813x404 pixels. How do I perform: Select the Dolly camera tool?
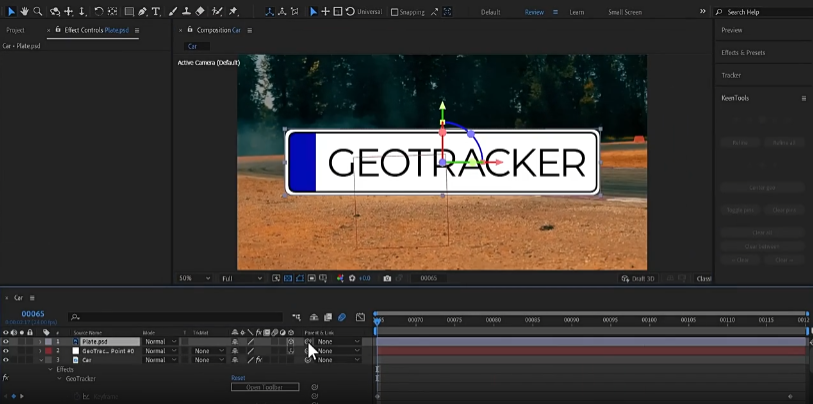[x=81, y=11]
